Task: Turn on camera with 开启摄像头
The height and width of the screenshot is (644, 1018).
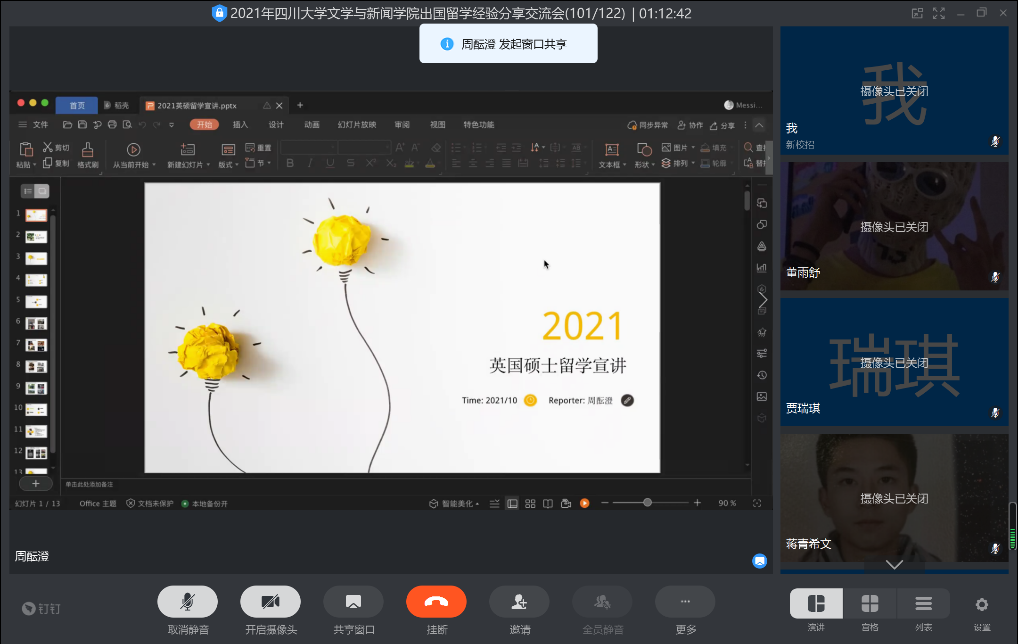Action: tap(270, 601)
